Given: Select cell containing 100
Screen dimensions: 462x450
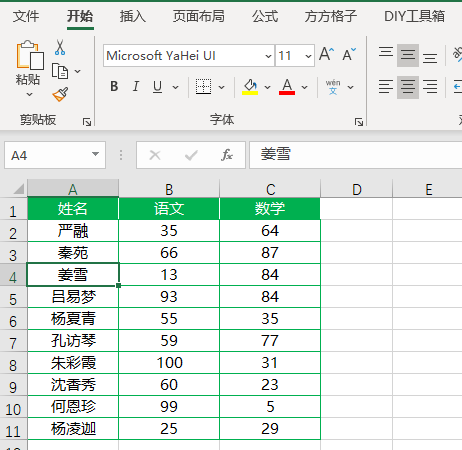Looking at the screenshot, I should (169, 363).
